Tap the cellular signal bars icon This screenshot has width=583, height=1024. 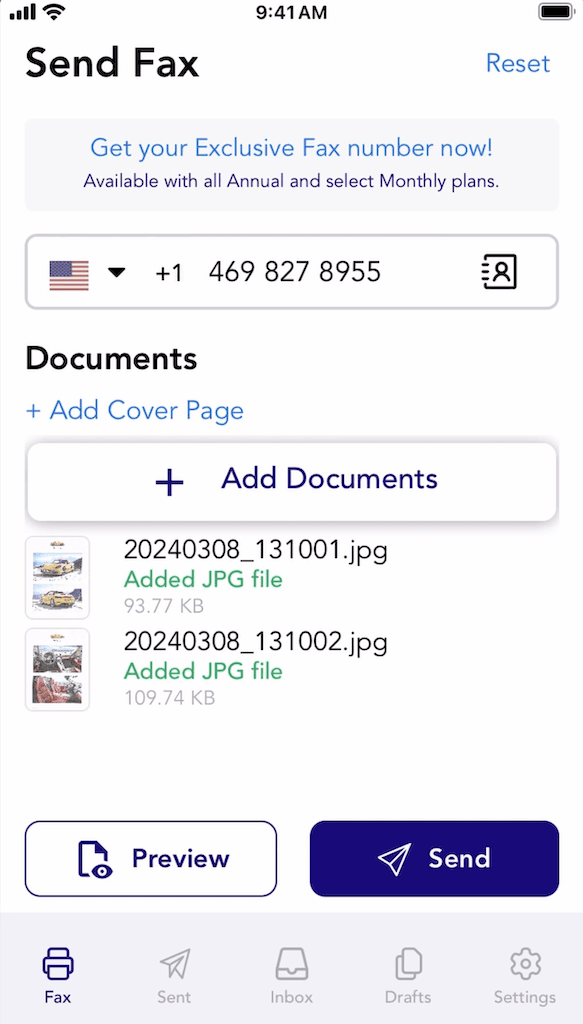23,12
